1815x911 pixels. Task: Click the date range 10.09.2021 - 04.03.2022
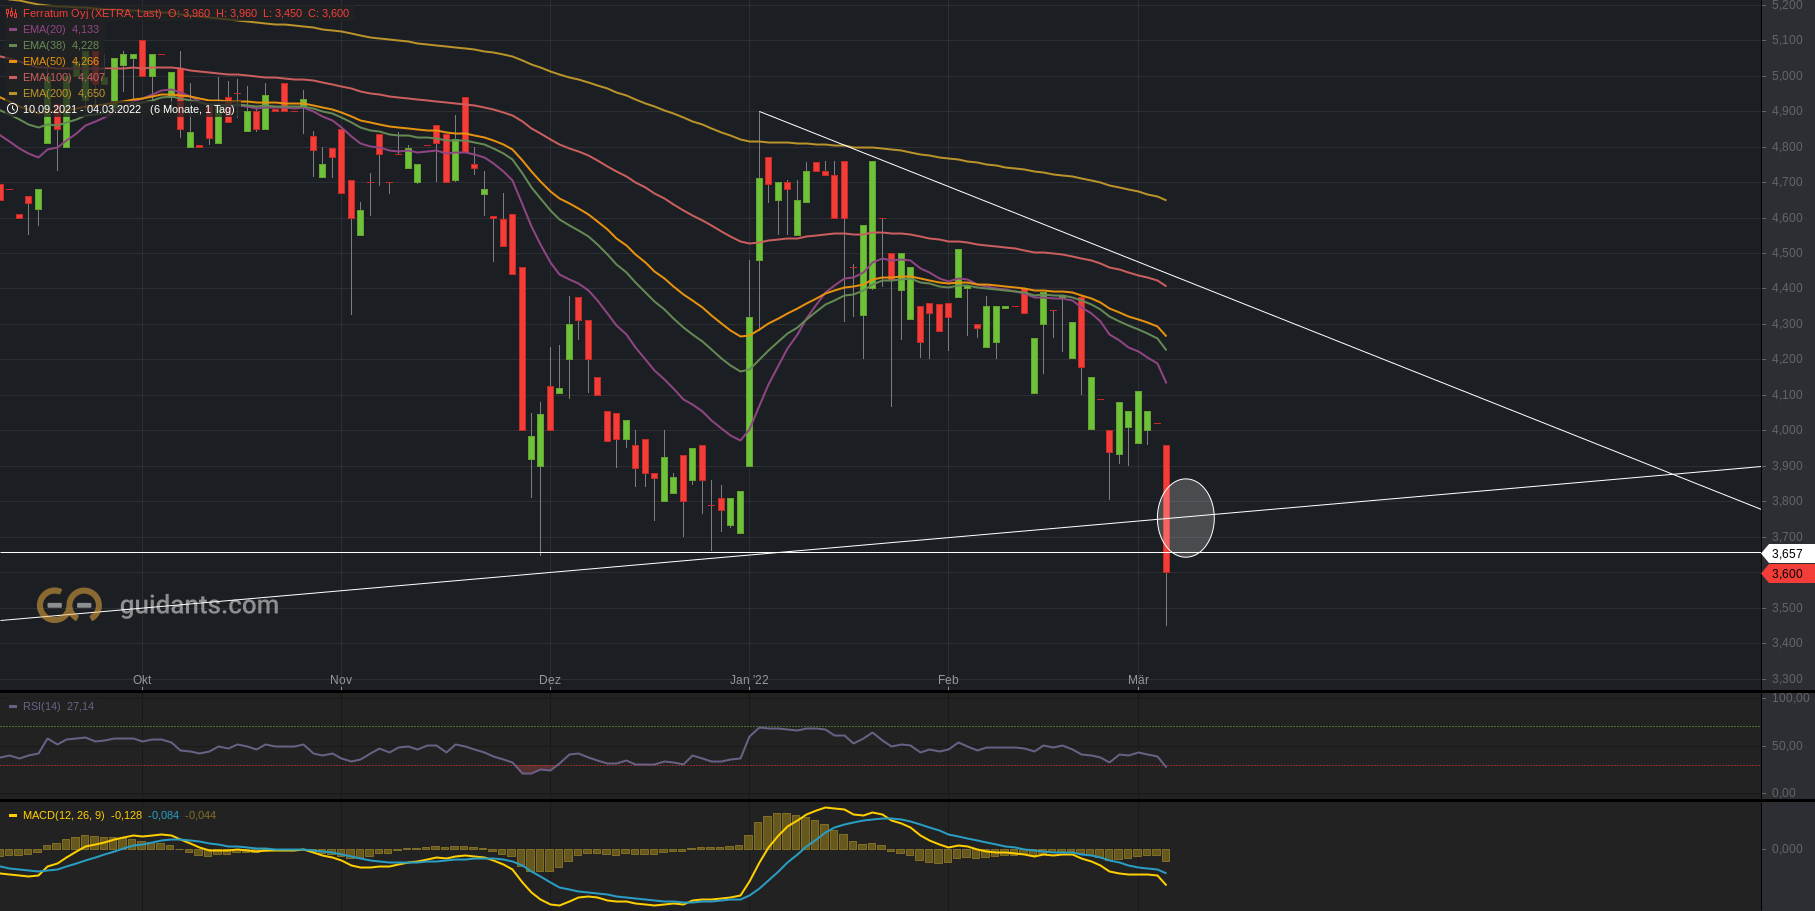click(82, 109)
